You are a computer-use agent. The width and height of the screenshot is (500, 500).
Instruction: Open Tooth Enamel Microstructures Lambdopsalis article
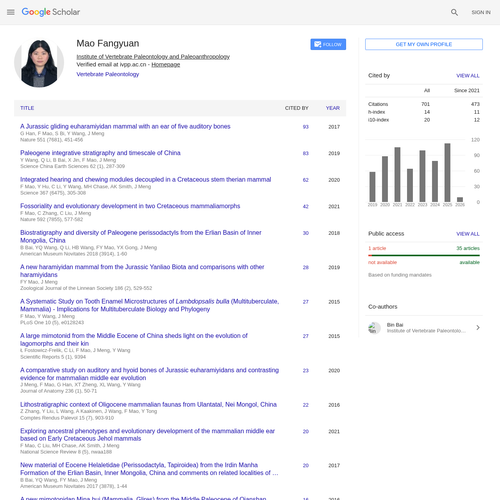point(149,305)
